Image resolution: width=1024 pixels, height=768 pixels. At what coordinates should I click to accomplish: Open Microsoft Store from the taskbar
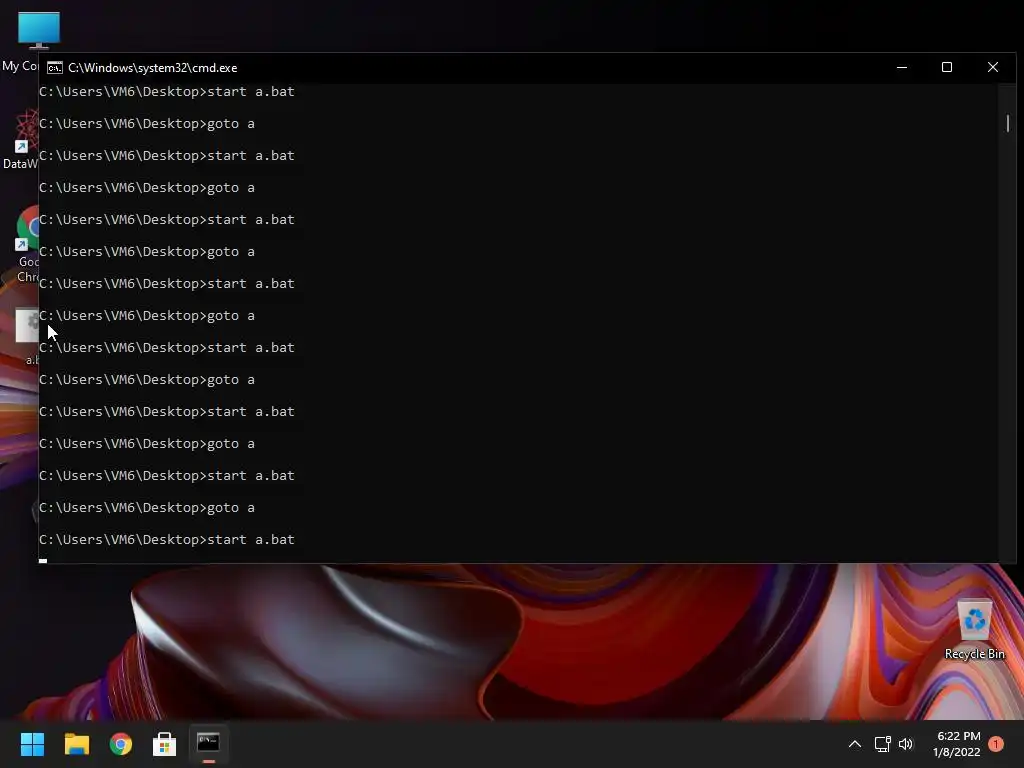pos(165,744)
